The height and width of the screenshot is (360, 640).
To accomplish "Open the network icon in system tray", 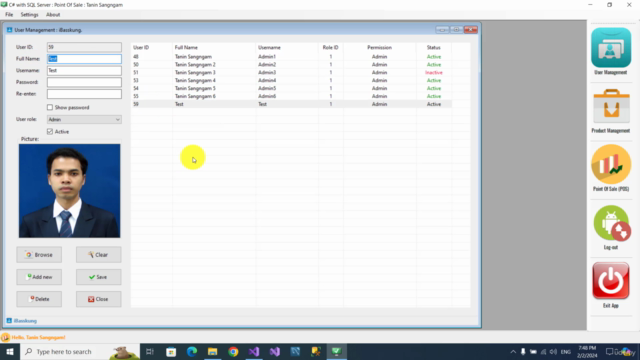I will (543, 352).
